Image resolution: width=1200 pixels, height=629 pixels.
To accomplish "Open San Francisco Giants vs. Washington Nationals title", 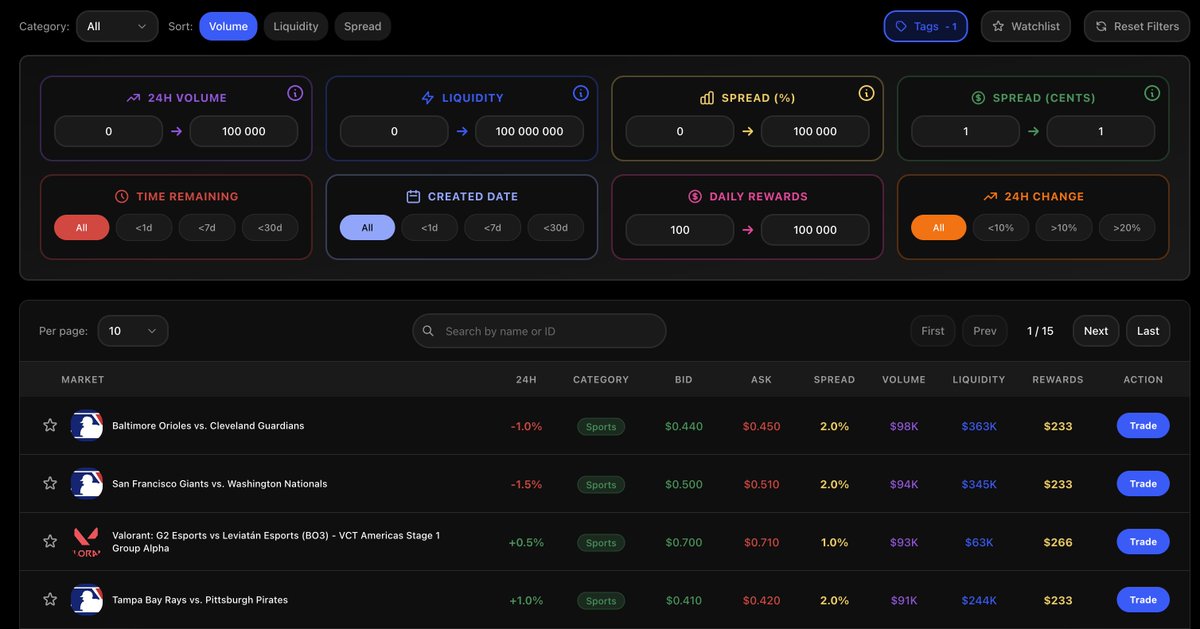I will tap(220, 484).
